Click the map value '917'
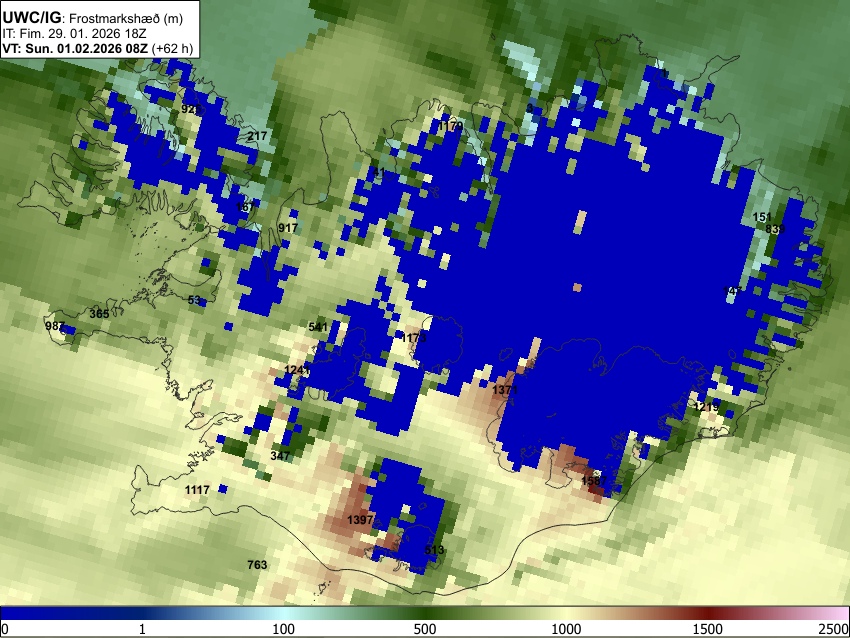This screenshot has height=638, width=850. (x=288, y=228)
